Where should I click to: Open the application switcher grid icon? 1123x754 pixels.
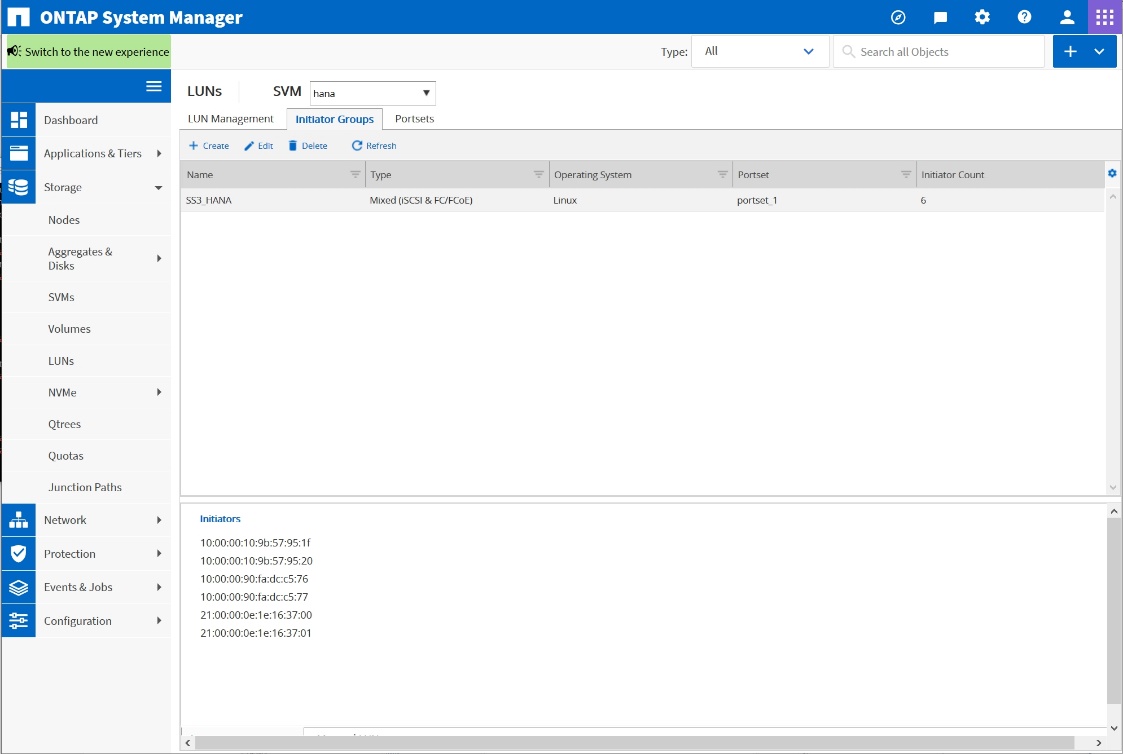click(1105, 17)
